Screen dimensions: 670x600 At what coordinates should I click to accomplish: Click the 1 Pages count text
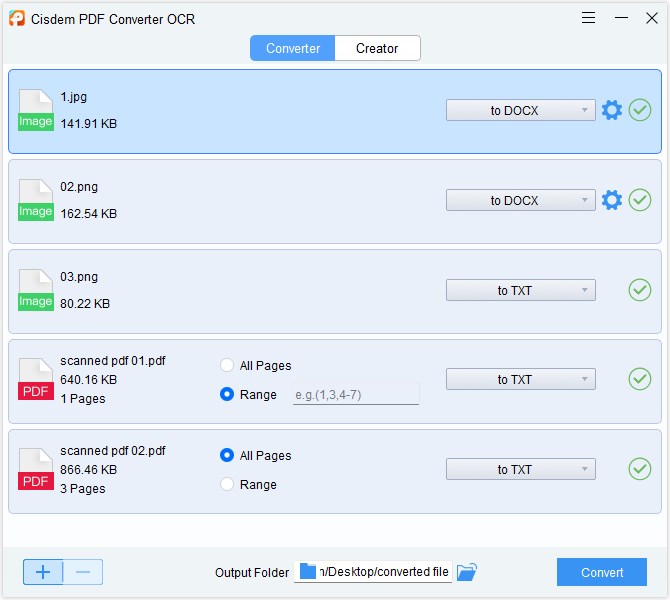tap(82, 399)
